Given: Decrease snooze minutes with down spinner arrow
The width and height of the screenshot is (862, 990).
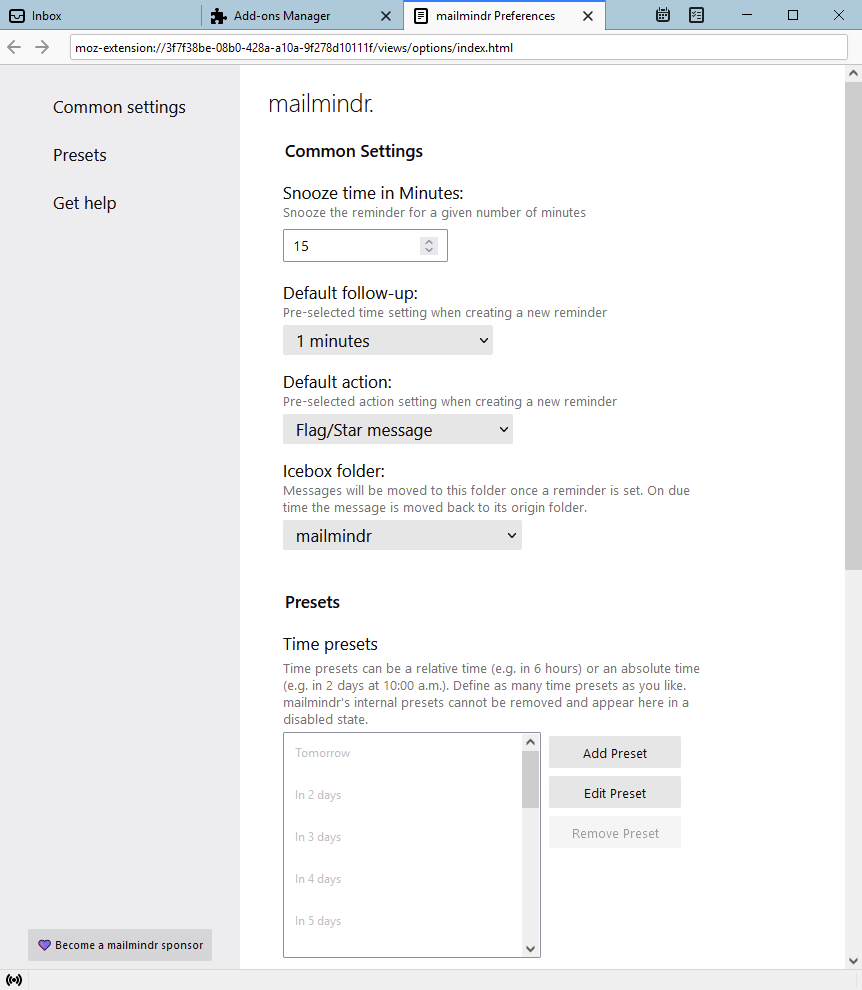Looking at the screenshot, I should click(429, 250).
